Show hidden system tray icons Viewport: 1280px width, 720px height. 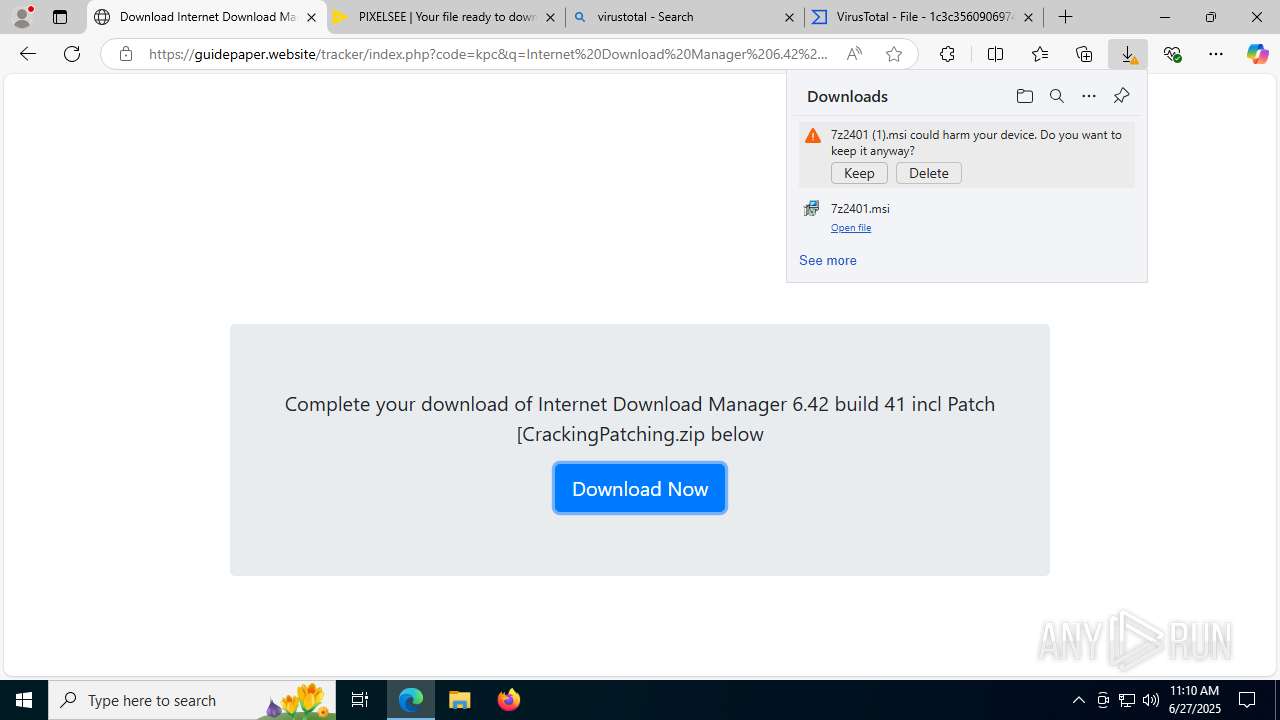pos(1078,700)
